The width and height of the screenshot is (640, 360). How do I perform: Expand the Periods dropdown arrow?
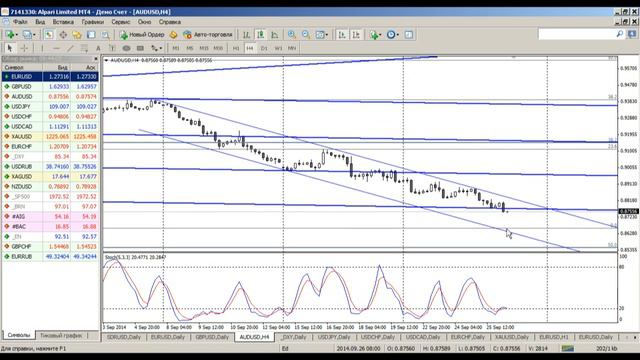(398, 35)
